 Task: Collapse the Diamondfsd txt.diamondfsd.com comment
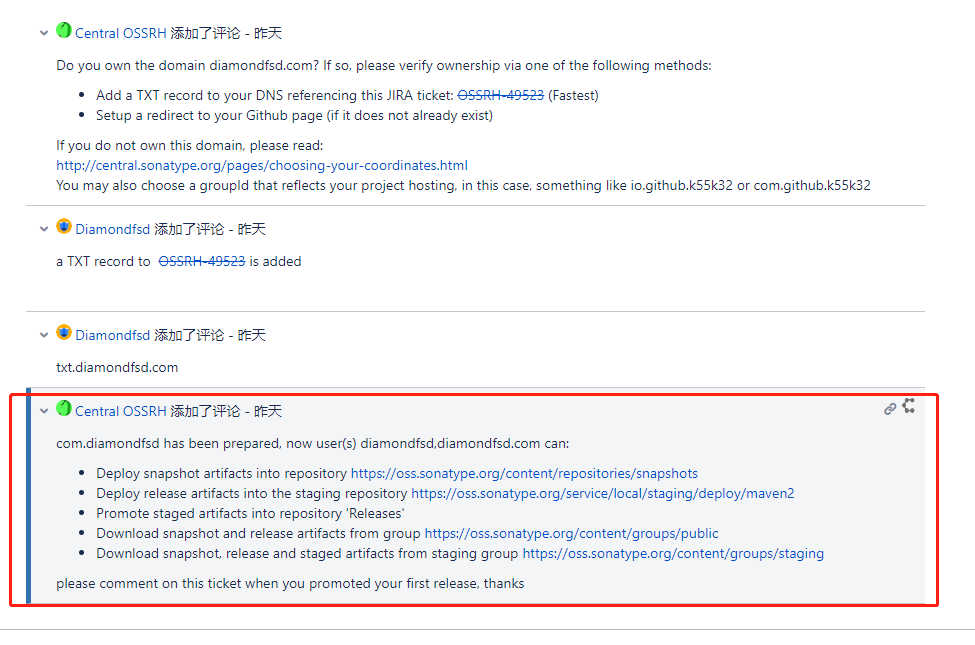(x=44, y=335)
